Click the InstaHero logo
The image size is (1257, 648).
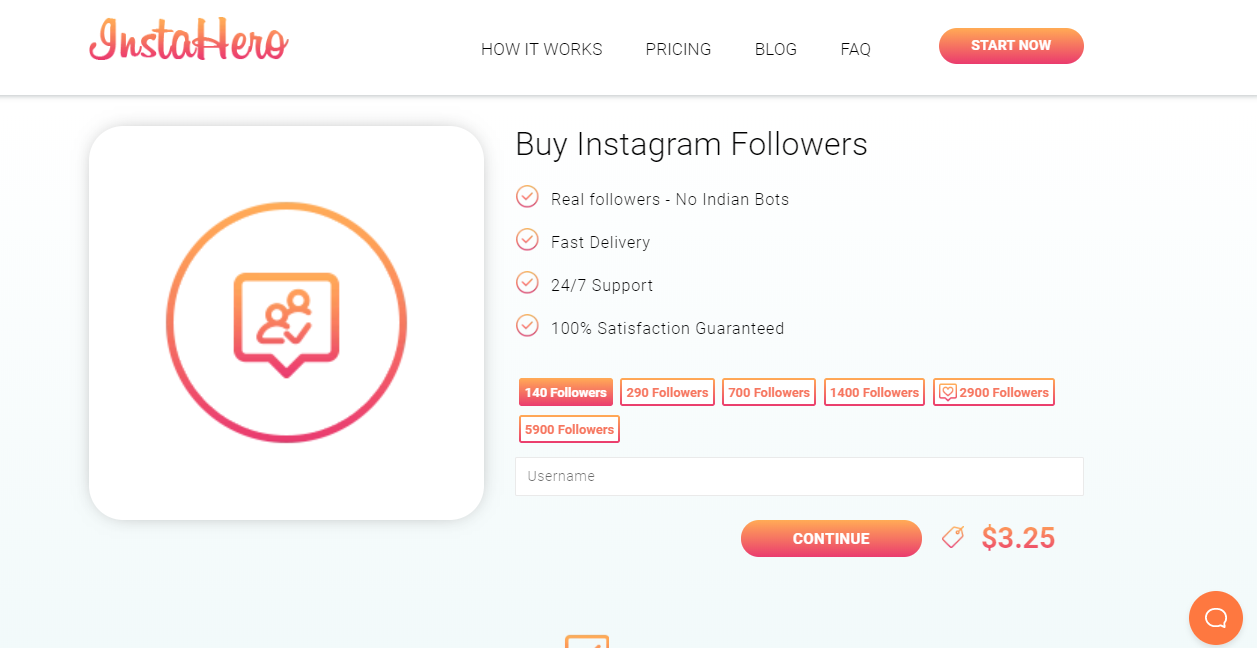(x=188, y=42)
